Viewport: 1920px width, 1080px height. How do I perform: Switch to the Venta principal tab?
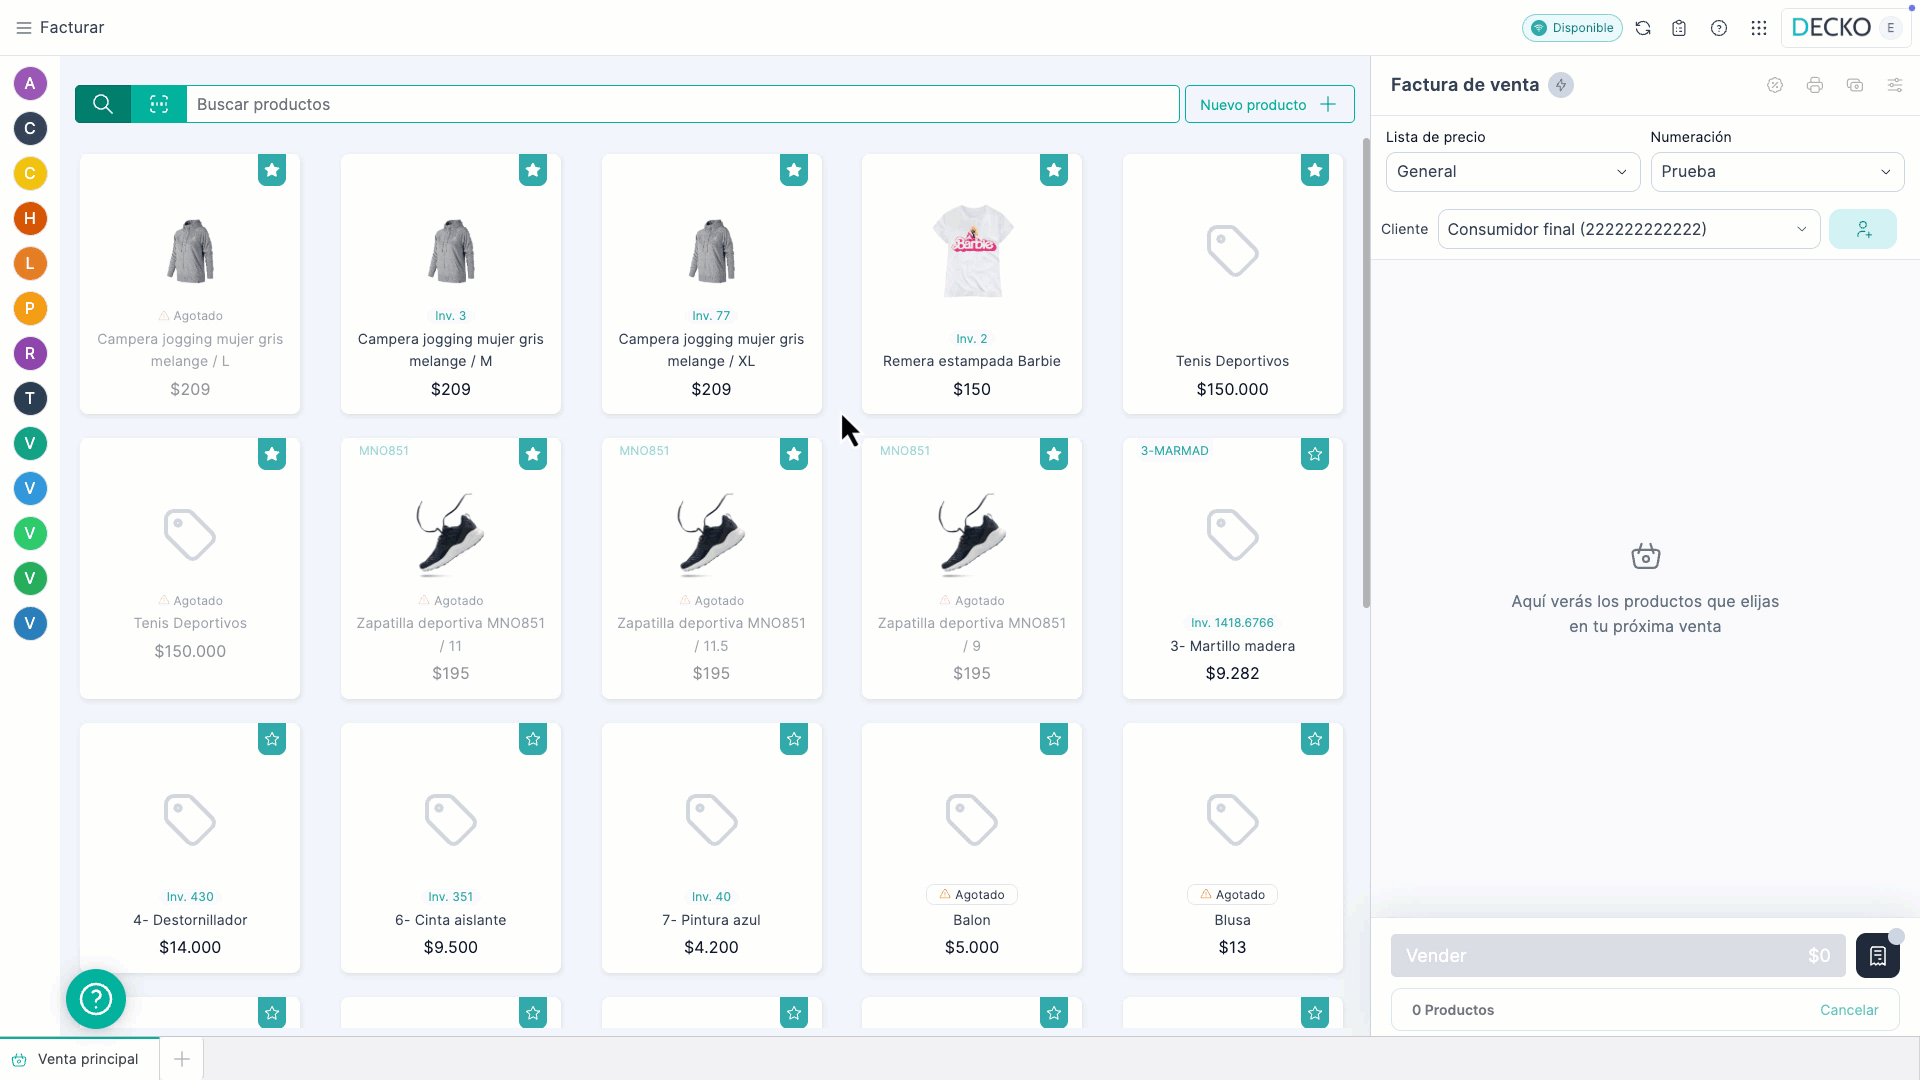pyautogui.click(x=79, y=1059)
